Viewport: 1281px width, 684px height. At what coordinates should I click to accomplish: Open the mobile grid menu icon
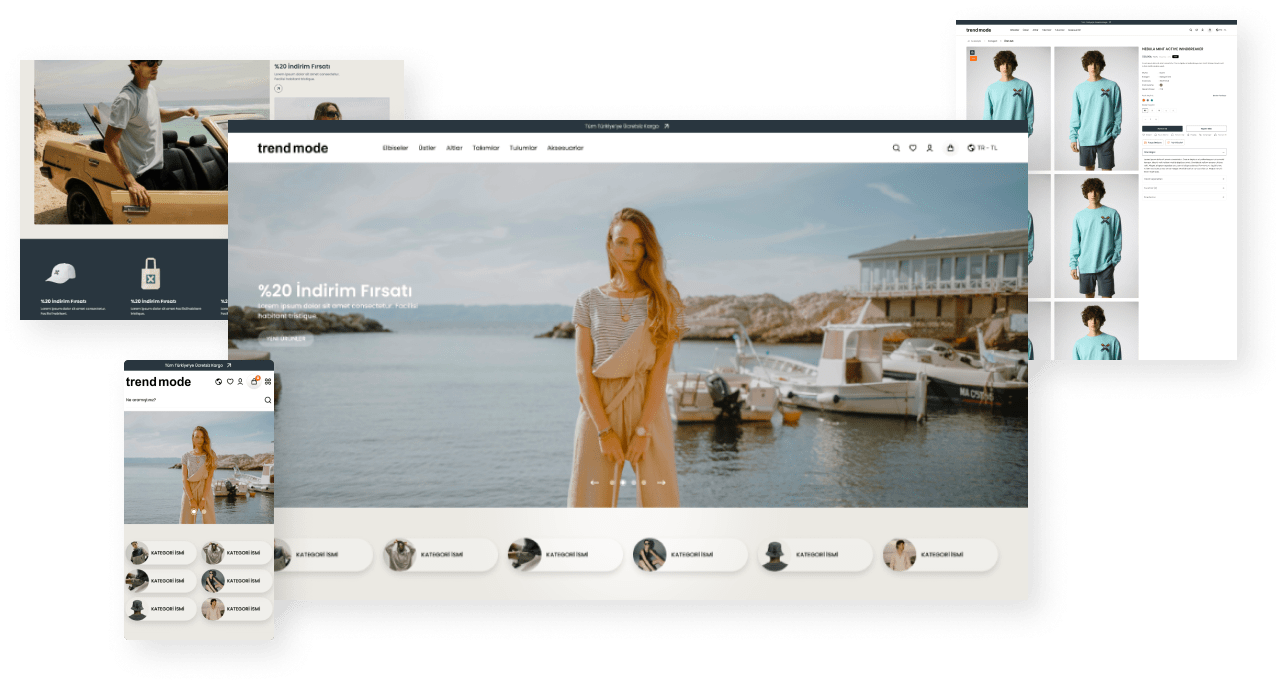coord(268,382)
